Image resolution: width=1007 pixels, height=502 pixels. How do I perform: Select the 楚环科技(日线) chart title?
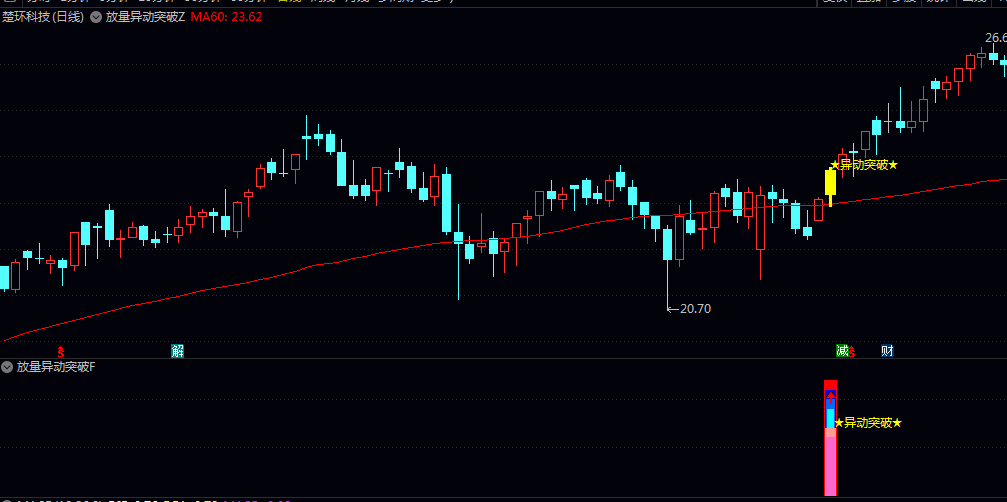click(43, 17)
